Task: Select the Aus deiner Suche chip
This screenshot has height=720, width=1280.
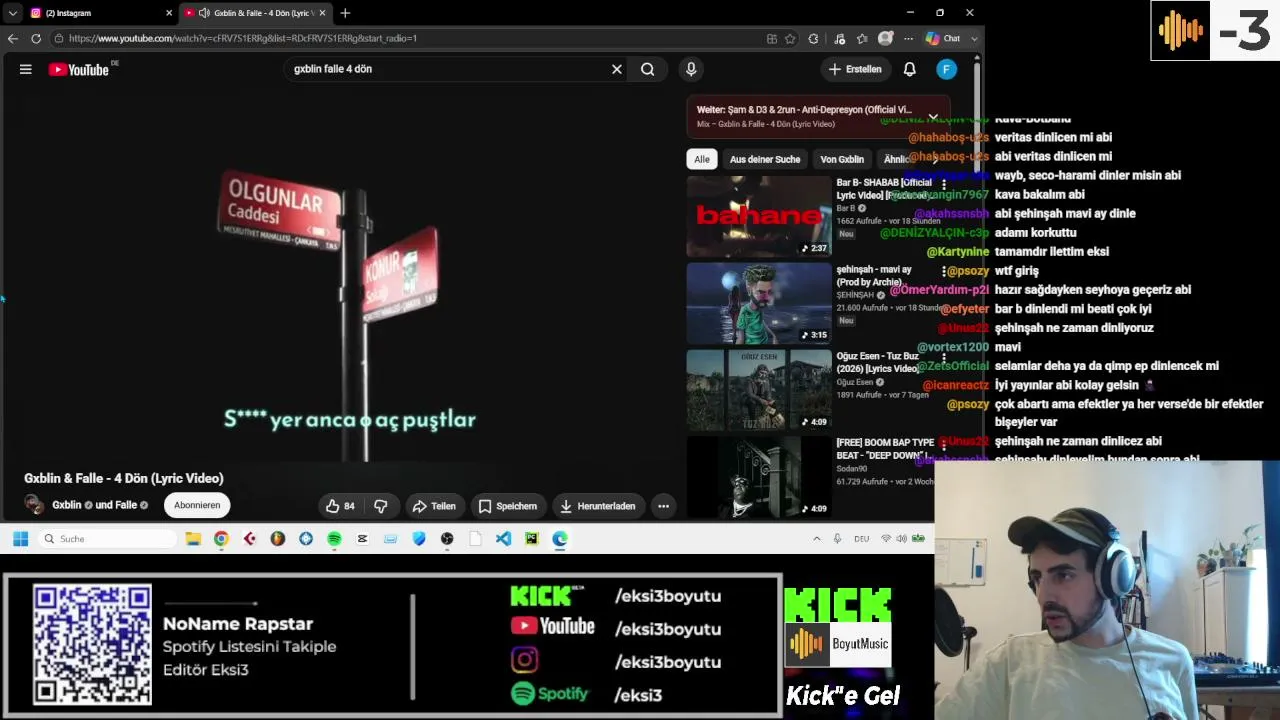Action: coord(765,159)
